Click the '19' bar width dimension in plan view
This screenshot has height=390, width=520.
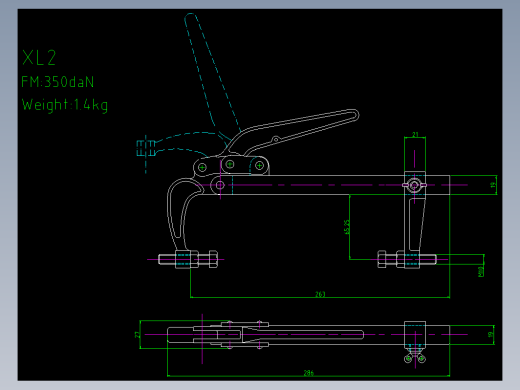[x=490, y=334]
